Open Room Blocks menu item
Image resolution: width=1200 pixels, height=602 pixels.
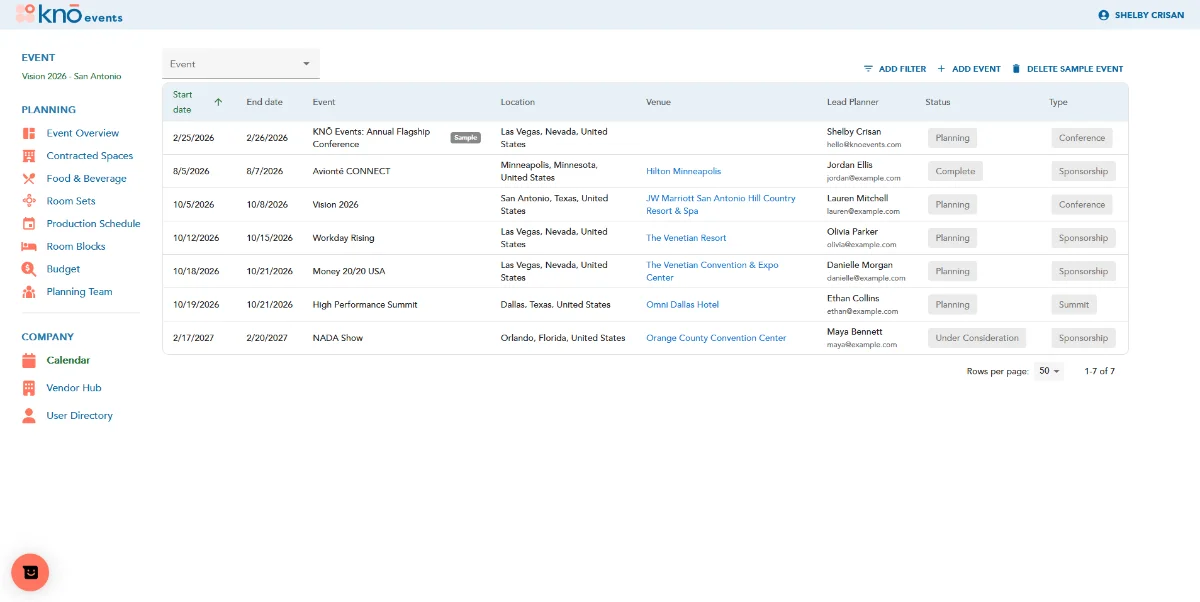click(x=75, y=247)
